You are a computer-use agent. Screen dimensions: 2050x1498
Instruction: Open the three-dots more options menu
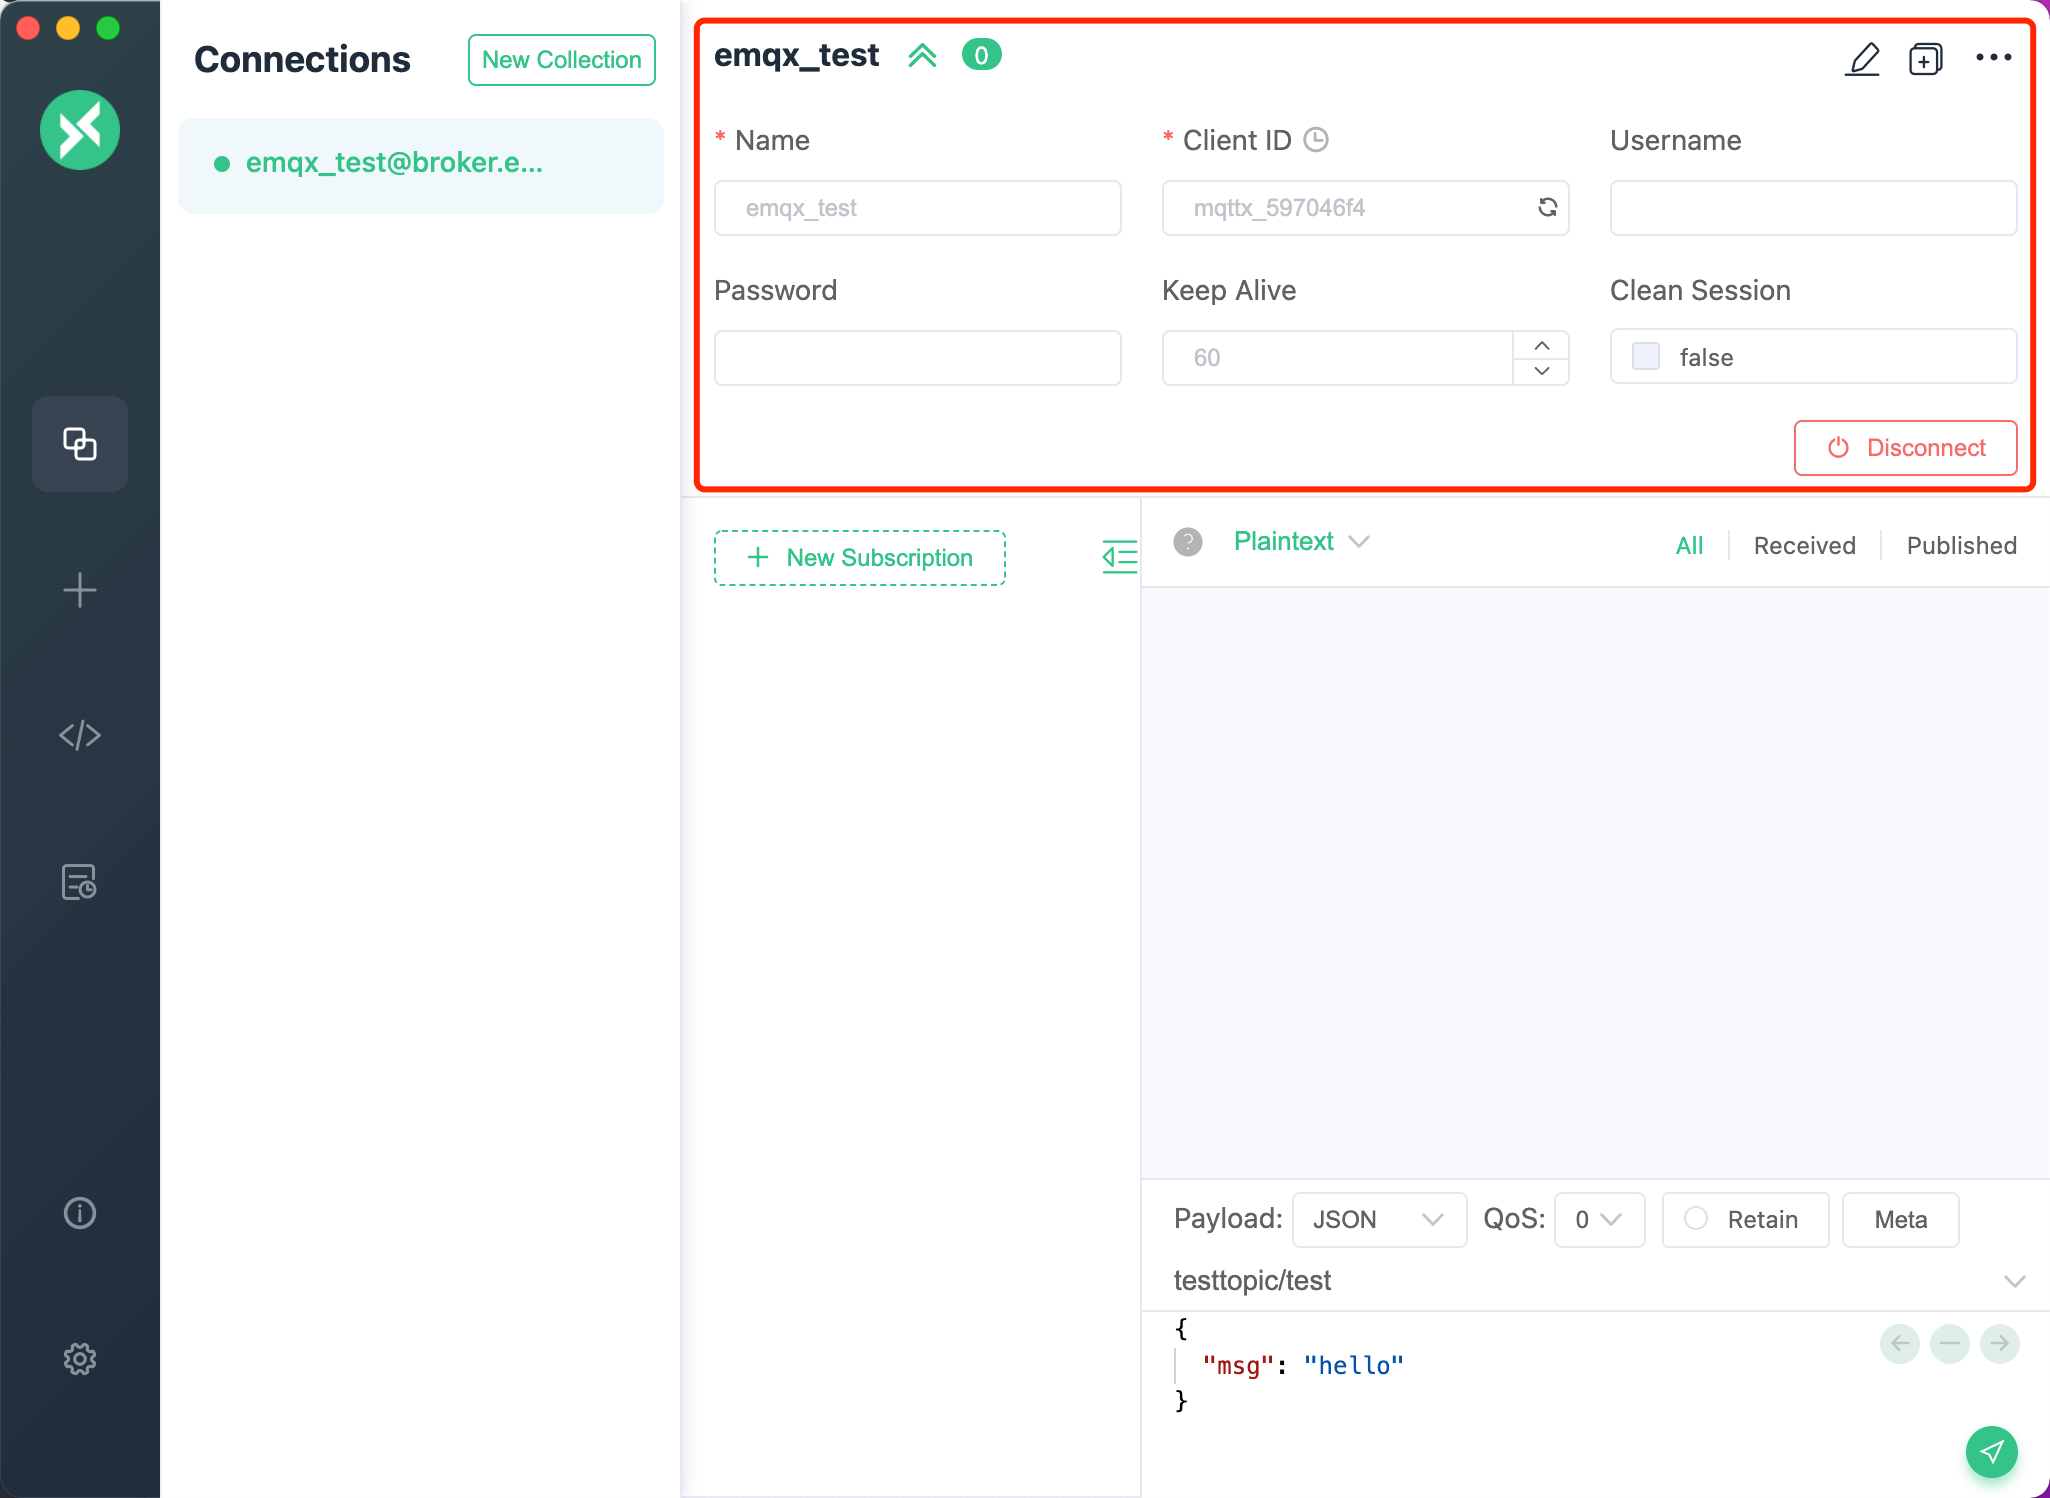1993,58
